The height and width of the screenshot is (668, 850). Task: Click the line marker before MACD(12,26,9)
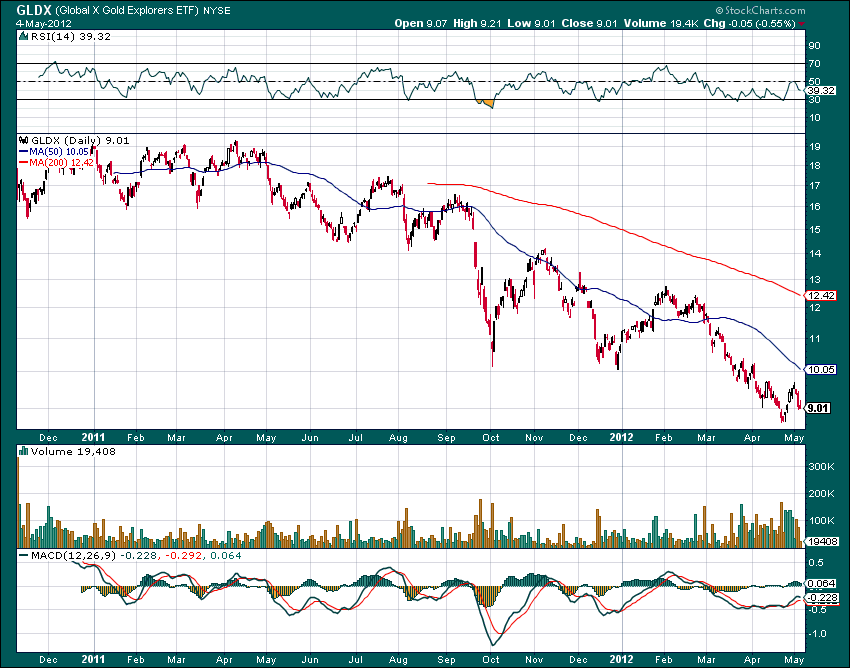(x=23, y=555)
